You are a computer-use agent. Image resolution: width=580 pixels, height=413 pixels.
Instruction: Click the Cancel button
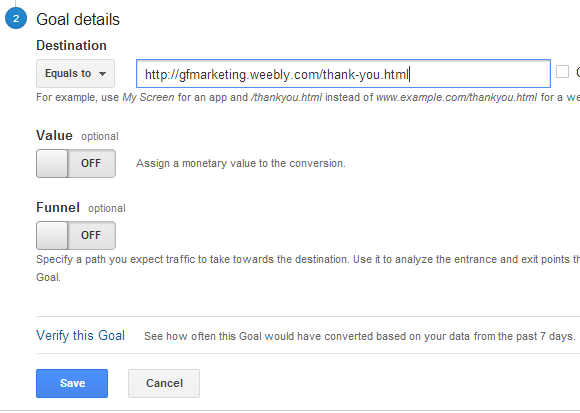[x=164, y=383]
